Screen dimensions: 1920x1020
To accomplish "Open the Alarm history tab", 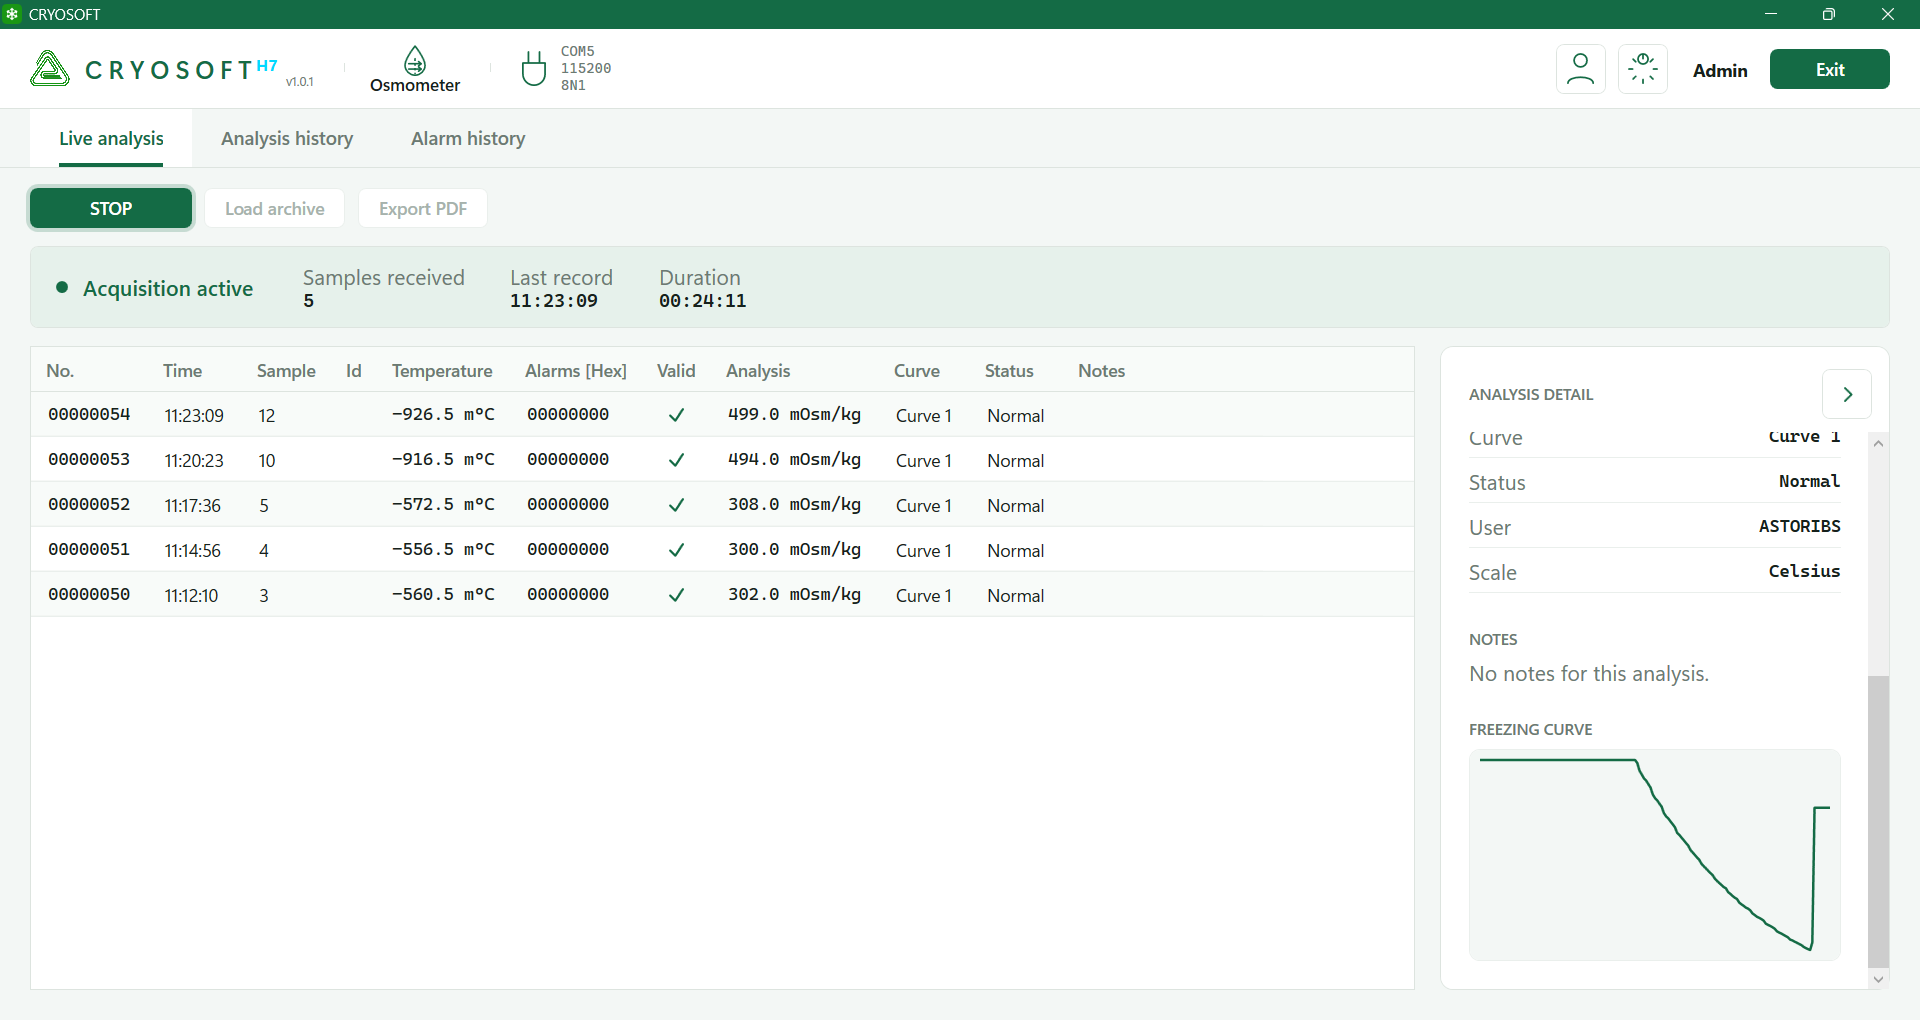I will [468, 138].
